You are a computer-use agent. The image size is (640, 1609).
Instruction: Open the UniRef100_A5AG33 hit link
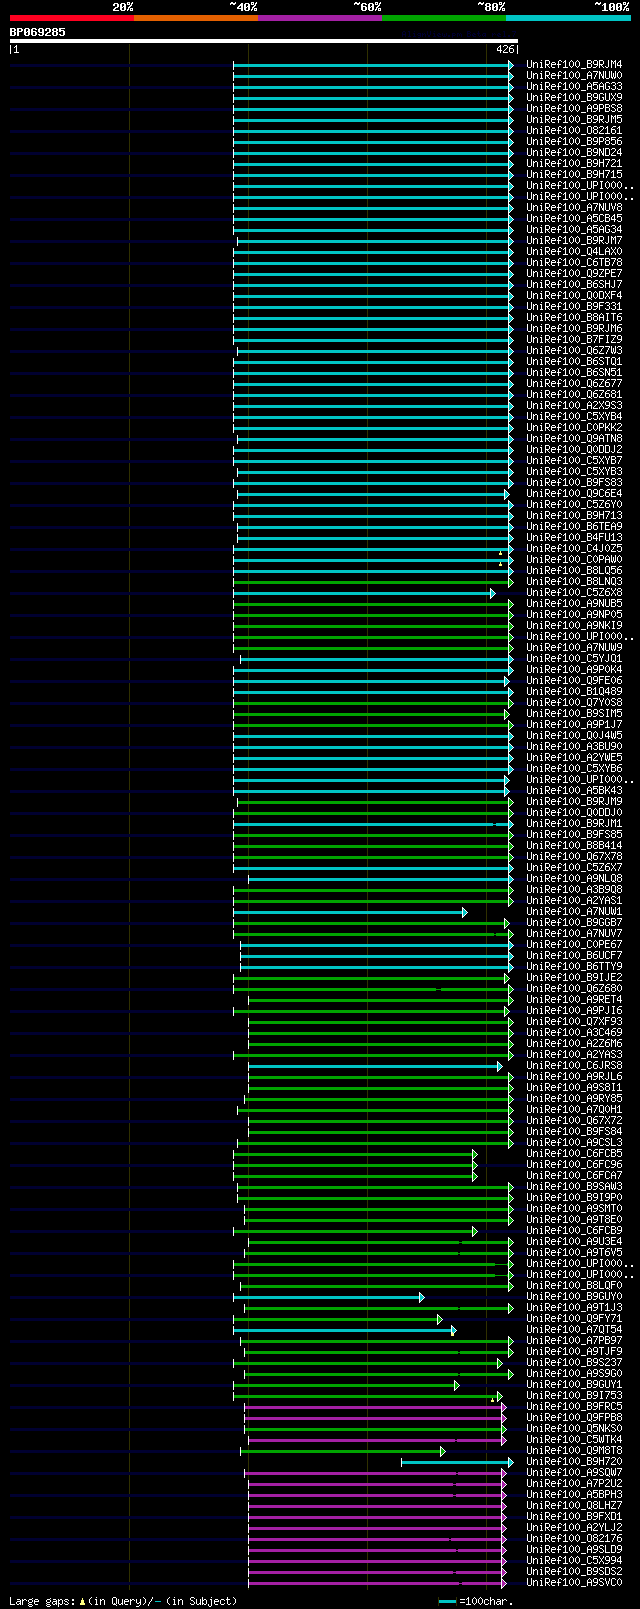pos(574,86)
